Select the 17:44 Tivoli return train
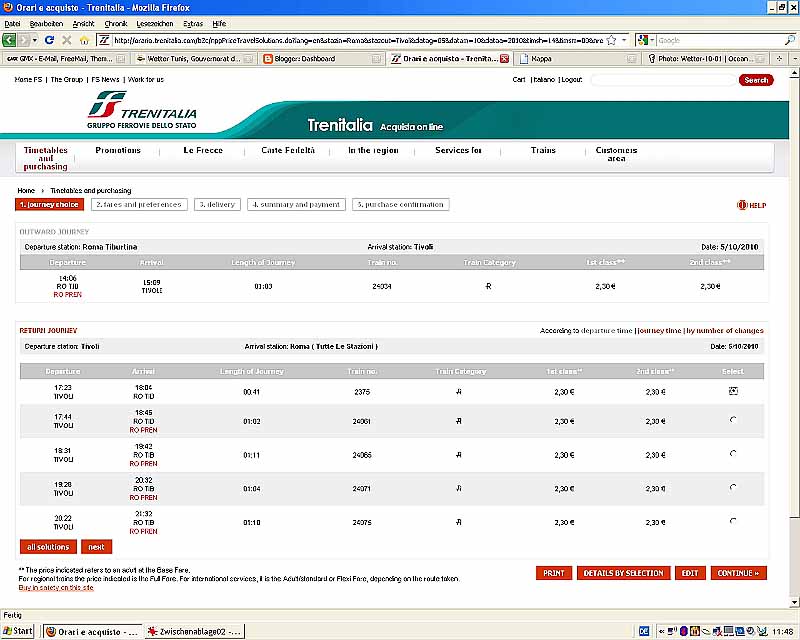800x640 pixels. (x=733, y=420)
